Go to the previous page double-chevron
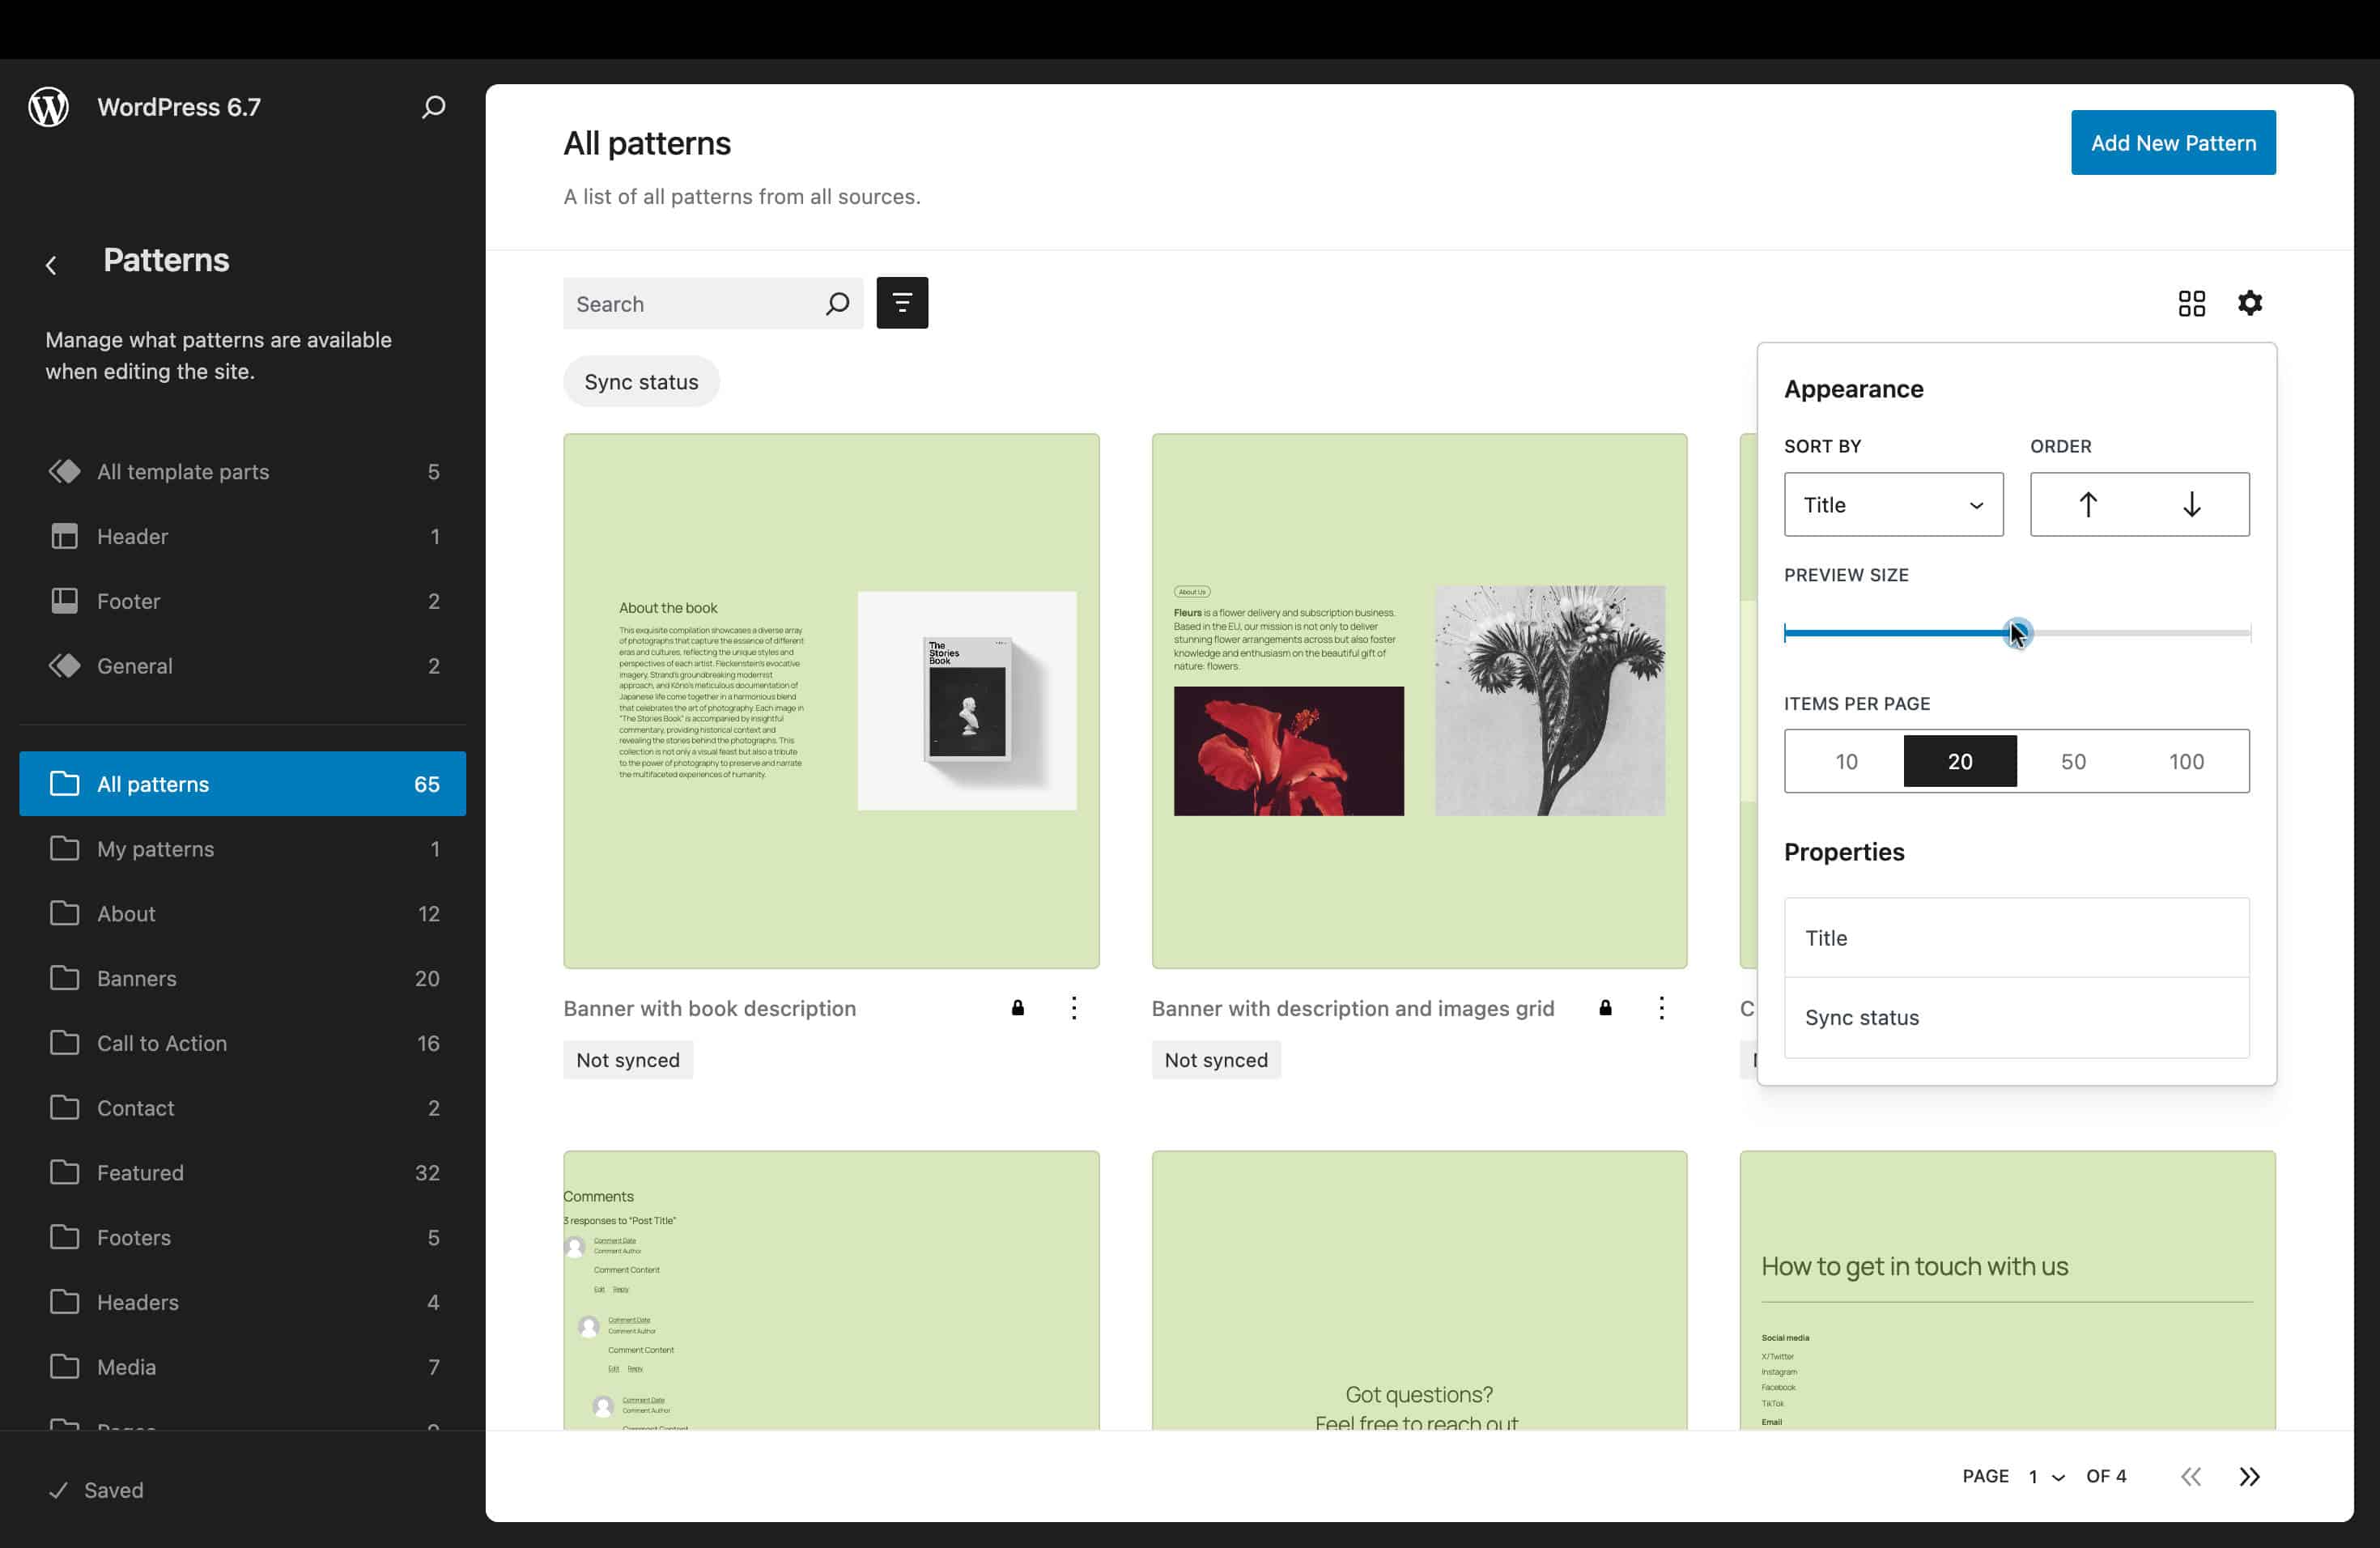The height and width of the screenshot is (1548, 2380). 2190,1477
